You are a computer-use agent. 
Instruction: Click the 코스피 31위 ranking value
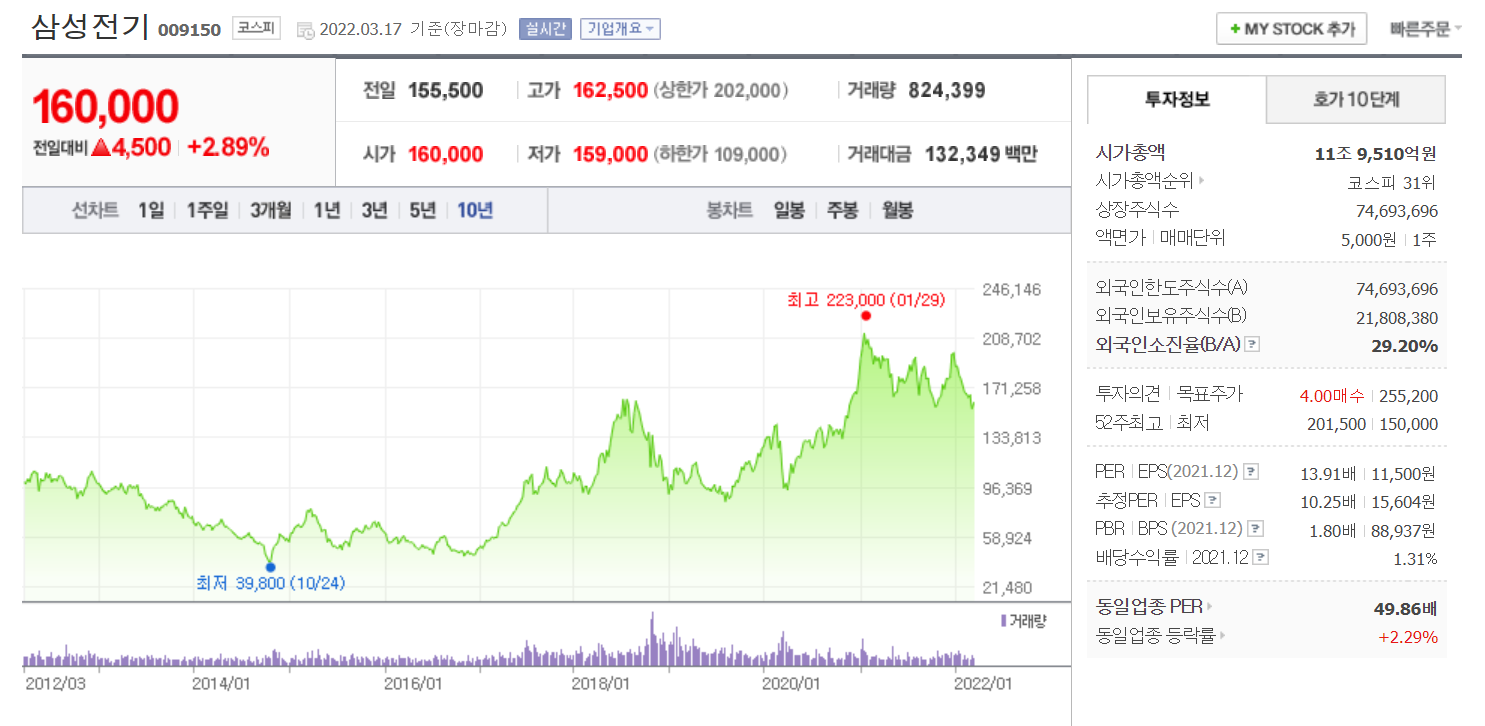point(1392,182)
